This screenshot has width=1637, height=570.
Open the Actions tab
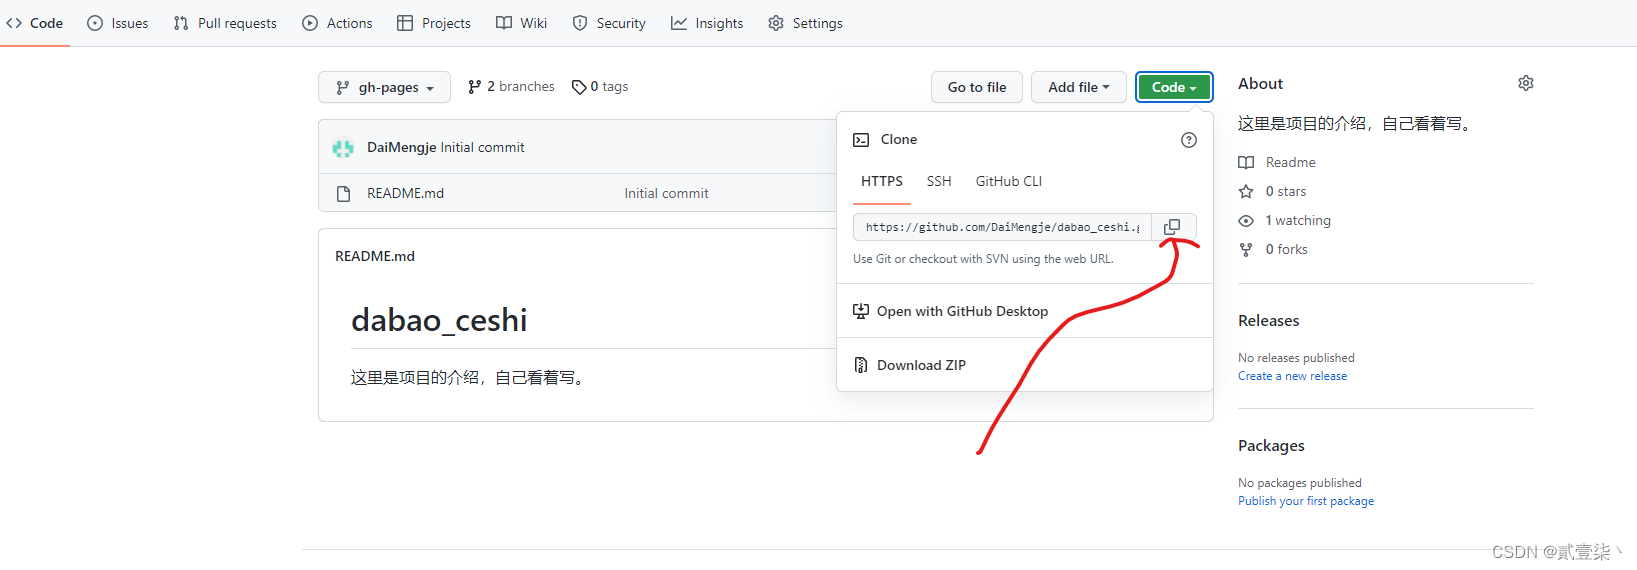337,23
